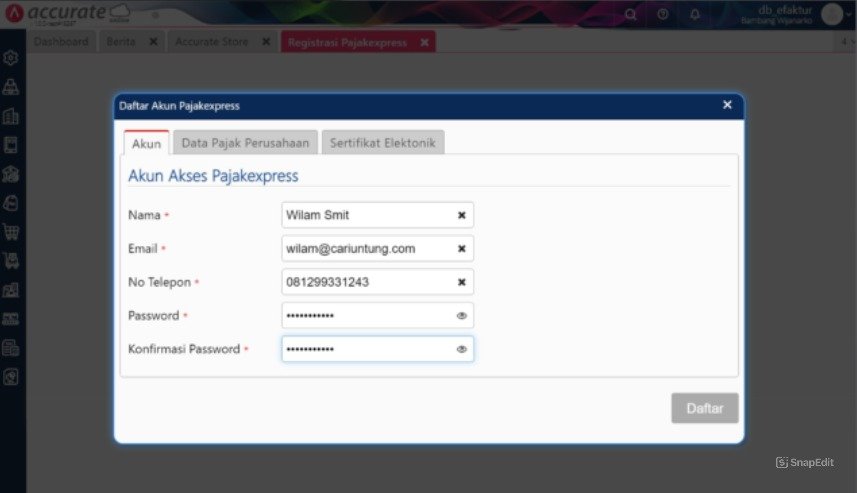857x493 pixels.
Task: Open the last sidebar icon
Action: pos(11,377)
